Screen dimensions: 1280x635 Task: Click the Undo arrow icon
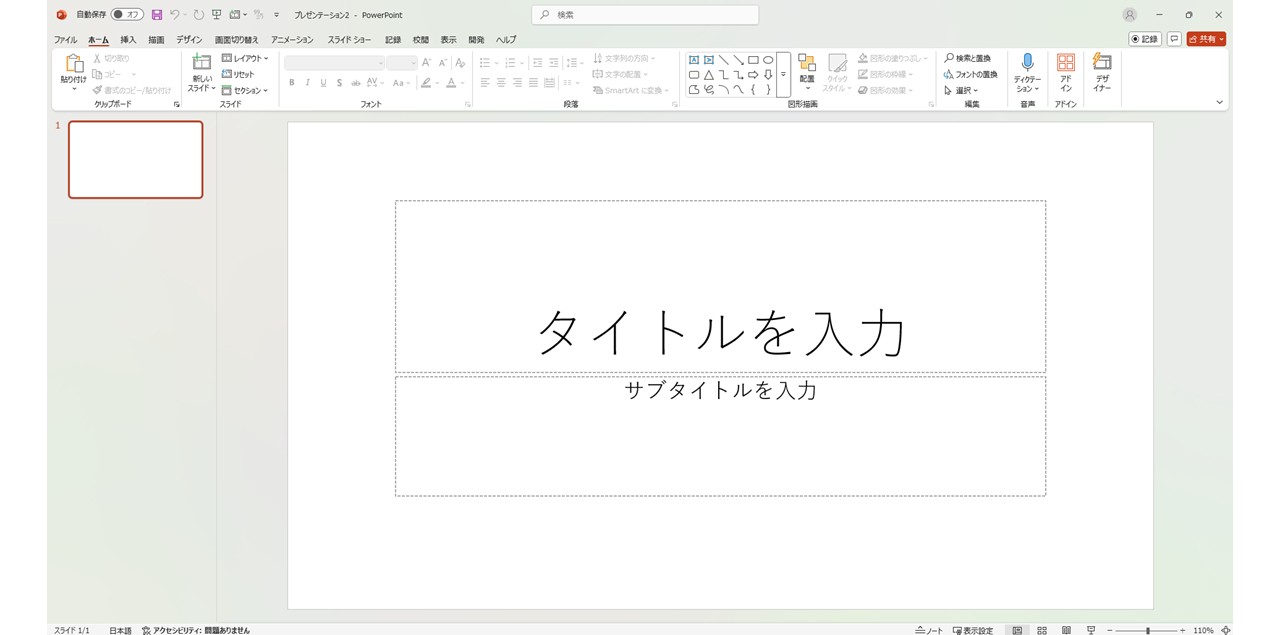175,15
